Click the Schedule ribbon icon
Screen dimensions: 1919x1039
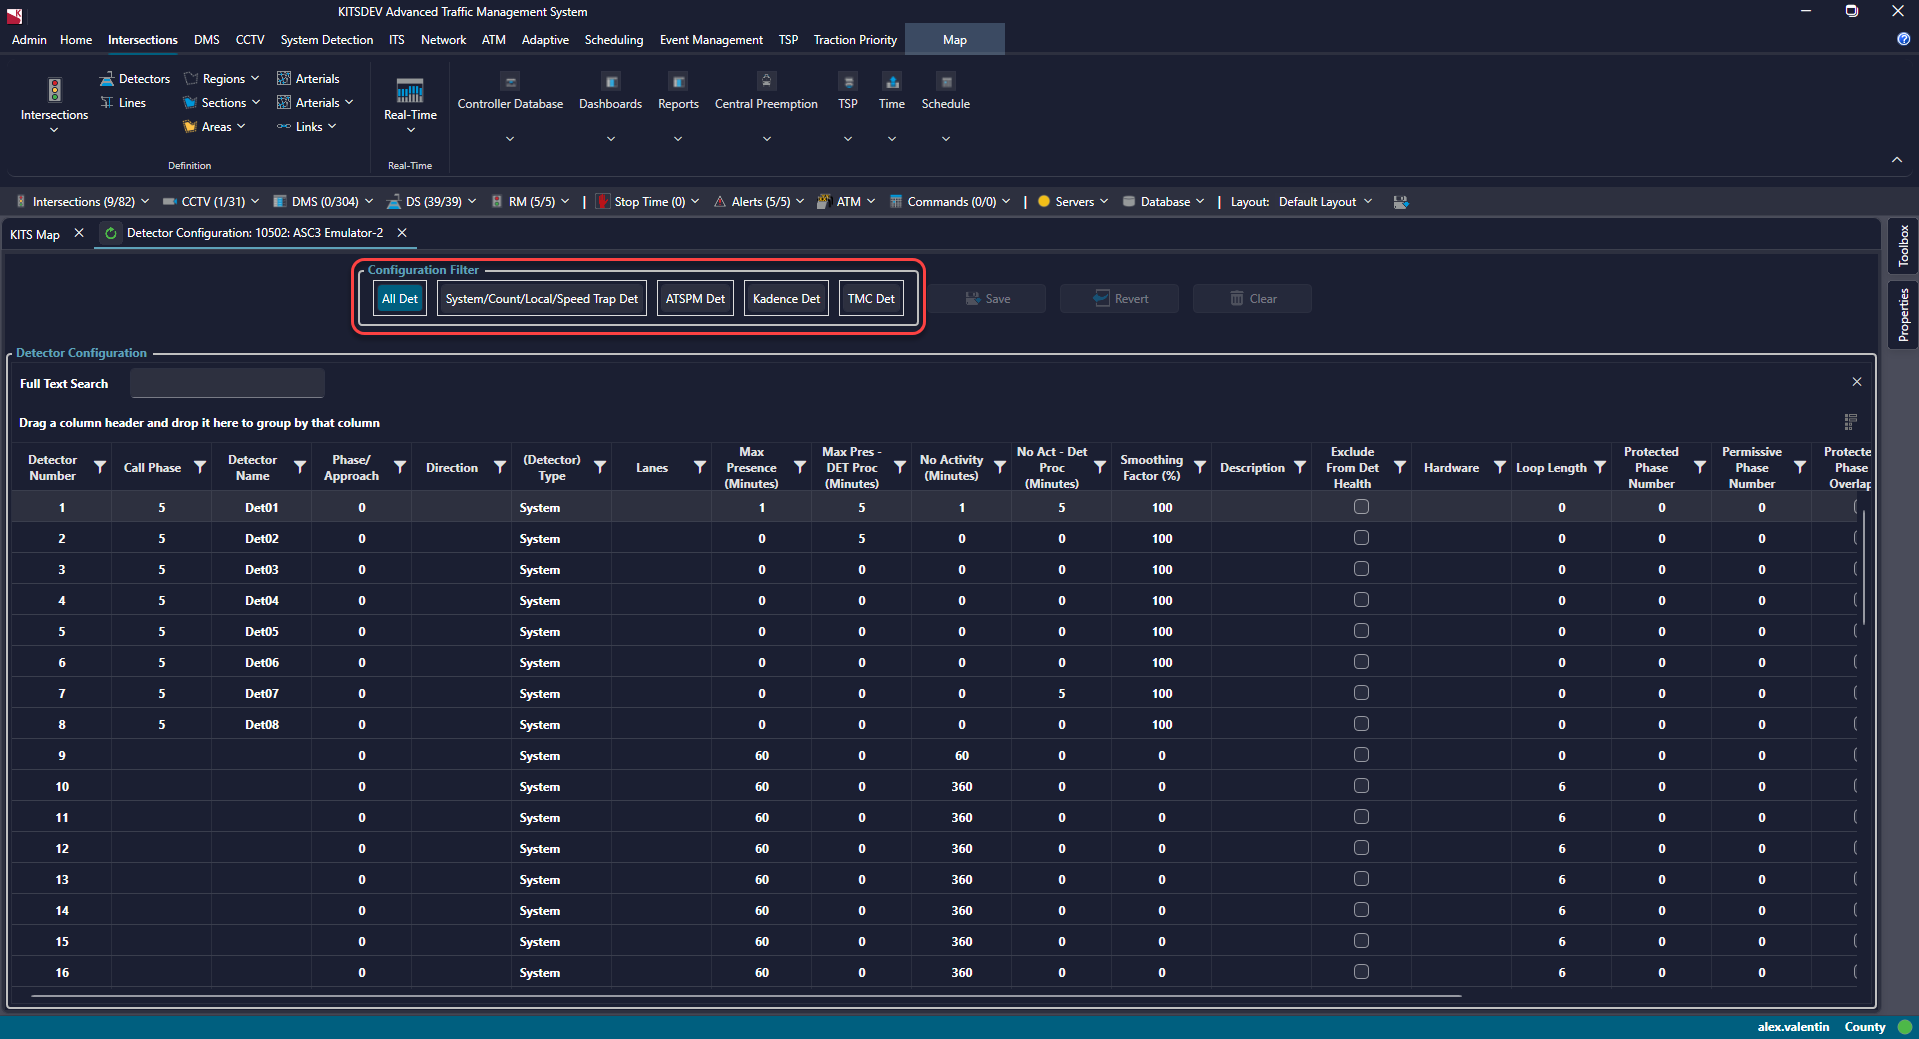pos(945,82)
